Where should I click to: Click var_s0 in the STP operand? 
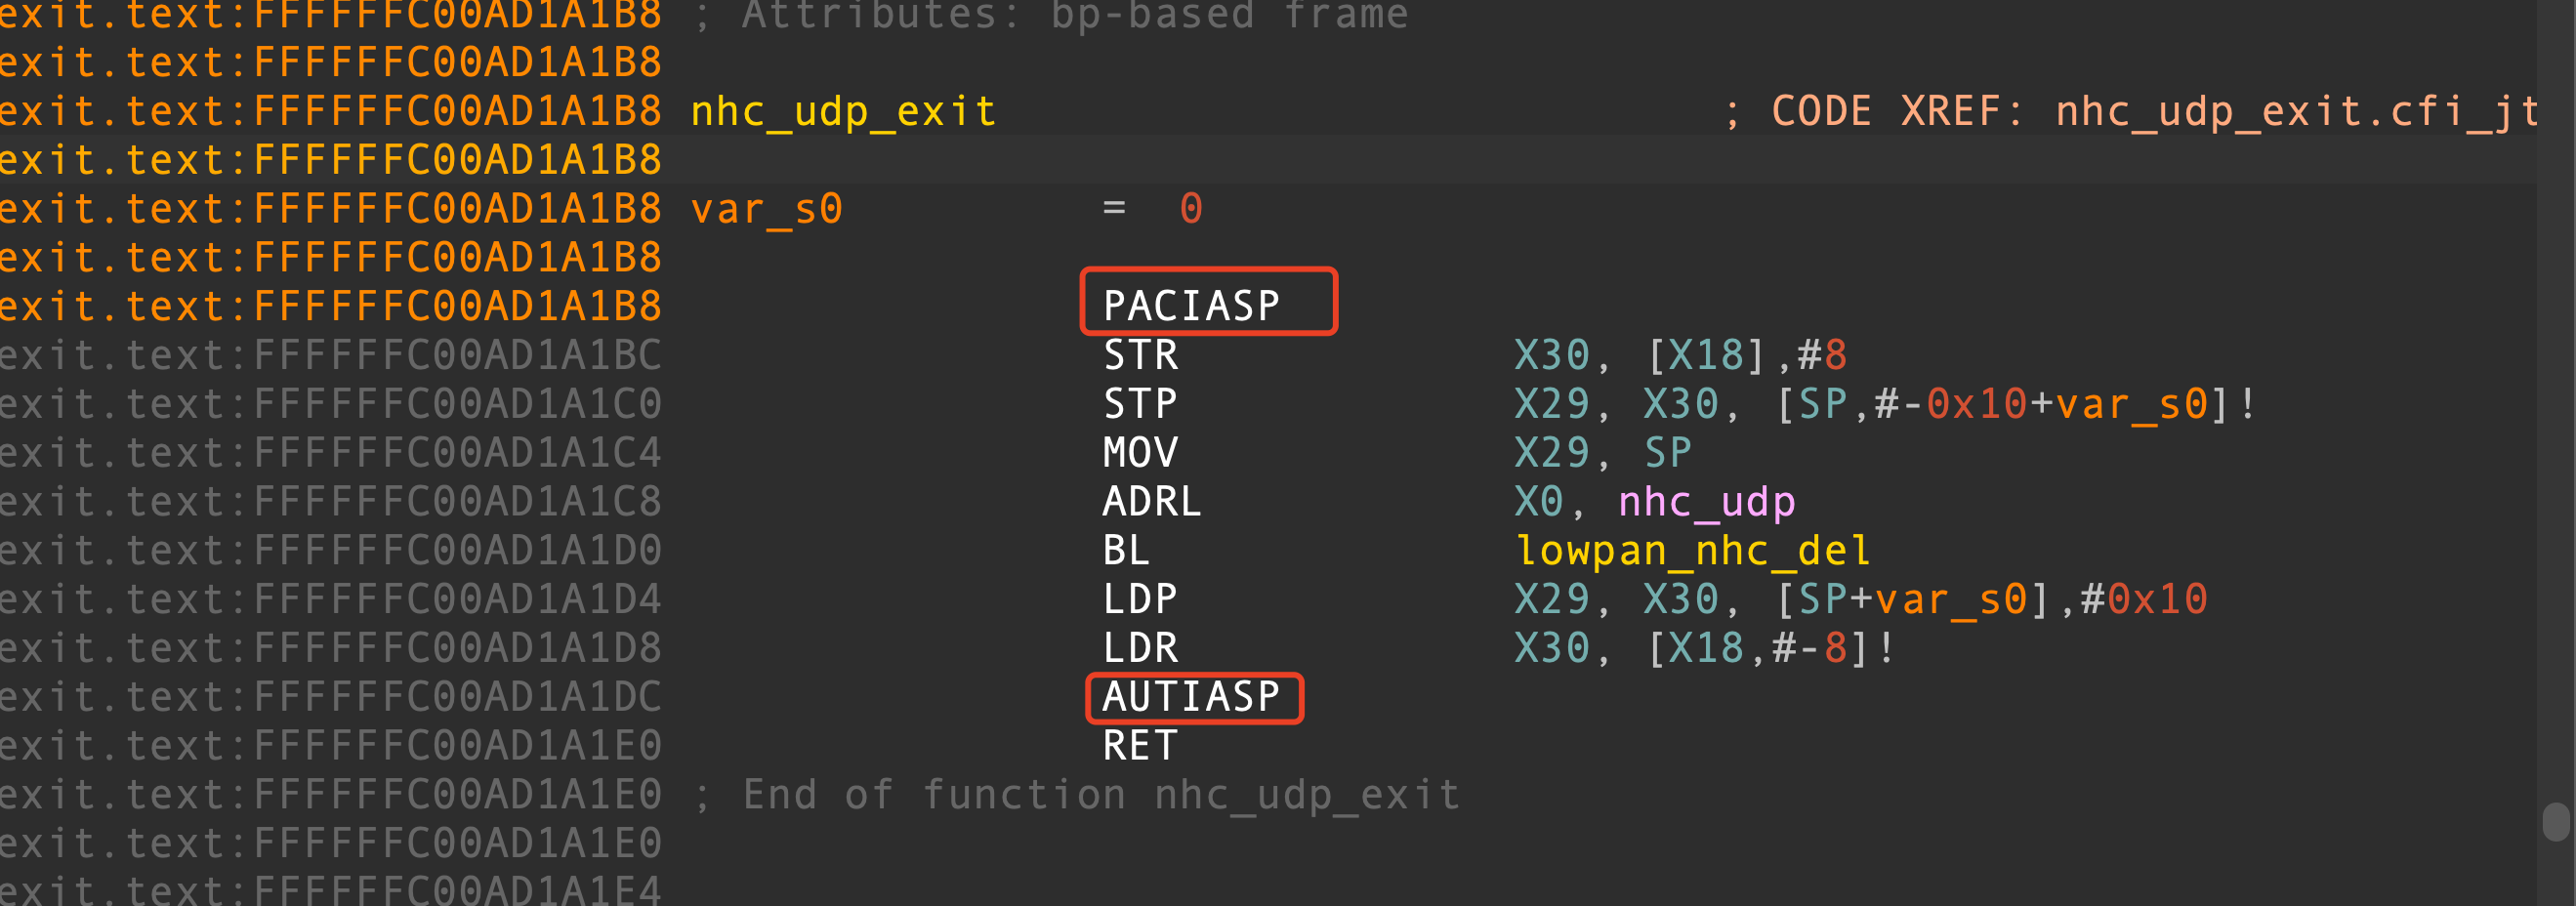2131,403
